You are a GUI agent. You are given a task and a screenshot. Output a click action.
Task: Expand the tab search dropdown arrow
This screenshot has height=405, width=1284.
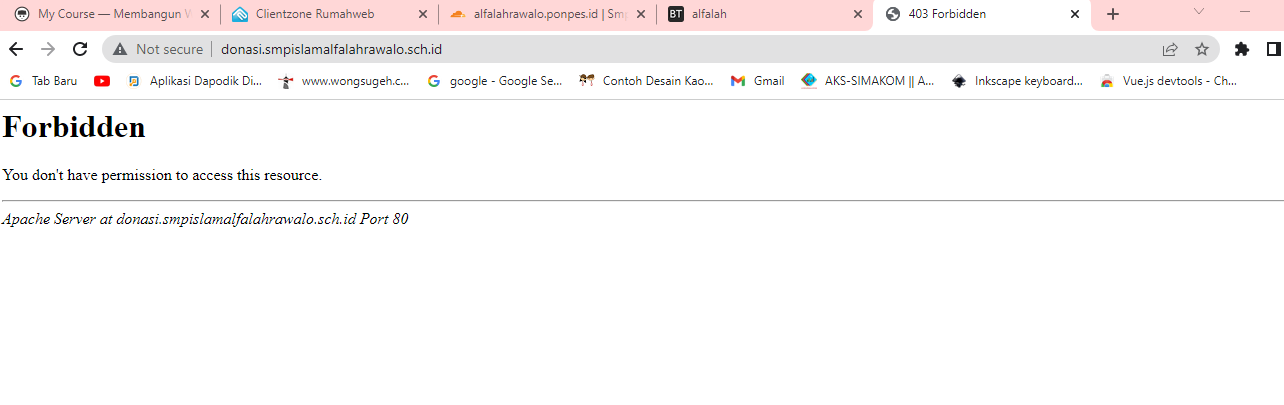pos(1199,11)
